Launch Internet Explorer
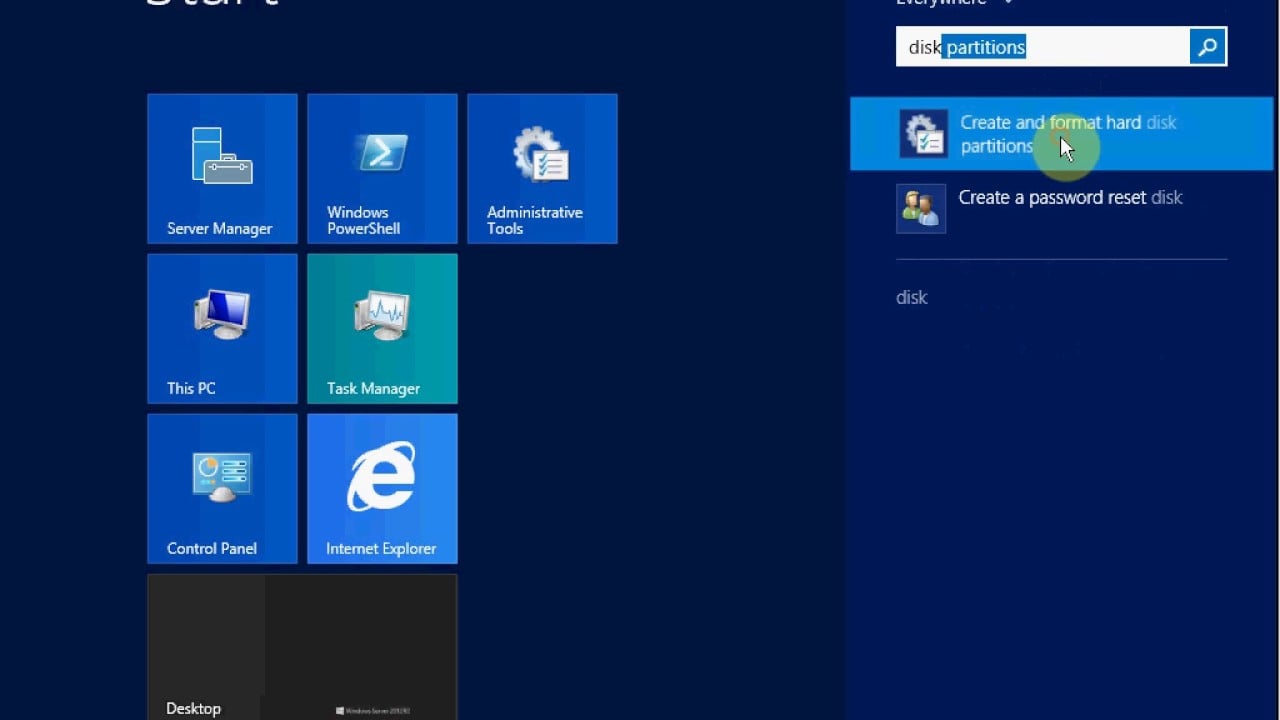 [x=381, y=488]
